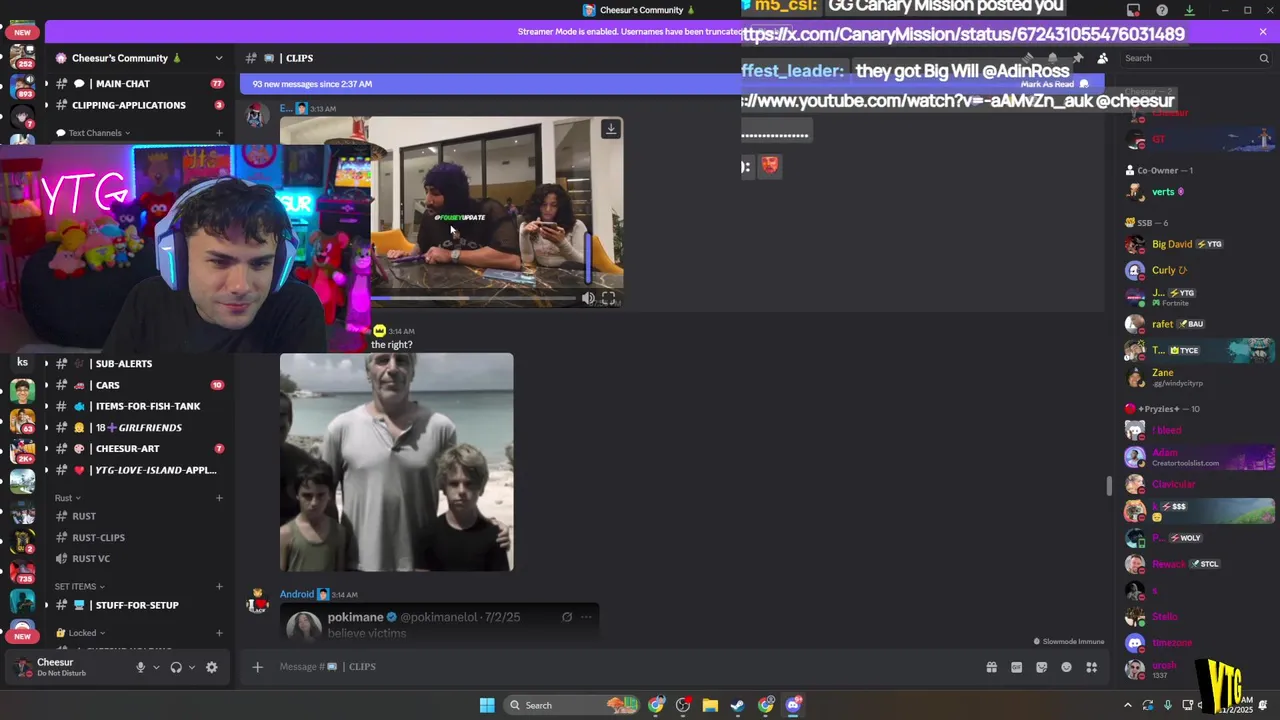
Task: Expand threads arrow beside CLIPPING-APPLICATIONS
Action: 45,105
